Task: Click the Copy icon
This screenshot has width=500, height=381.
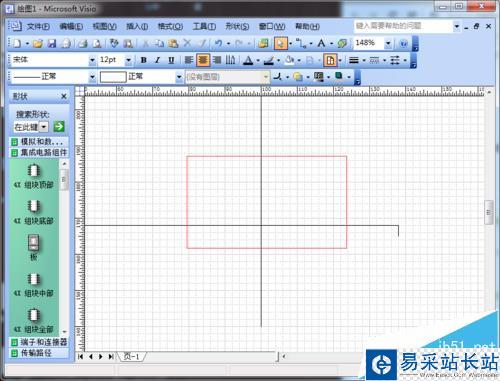Action: (x=159, y=43)
